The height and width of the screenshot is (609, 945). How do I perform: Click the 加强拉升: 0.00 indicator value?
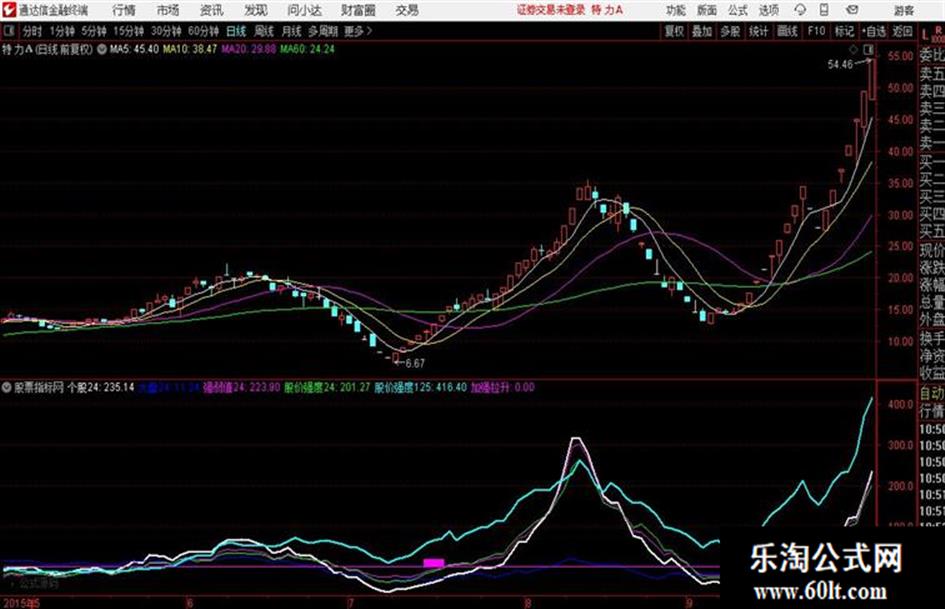[503, 388]
